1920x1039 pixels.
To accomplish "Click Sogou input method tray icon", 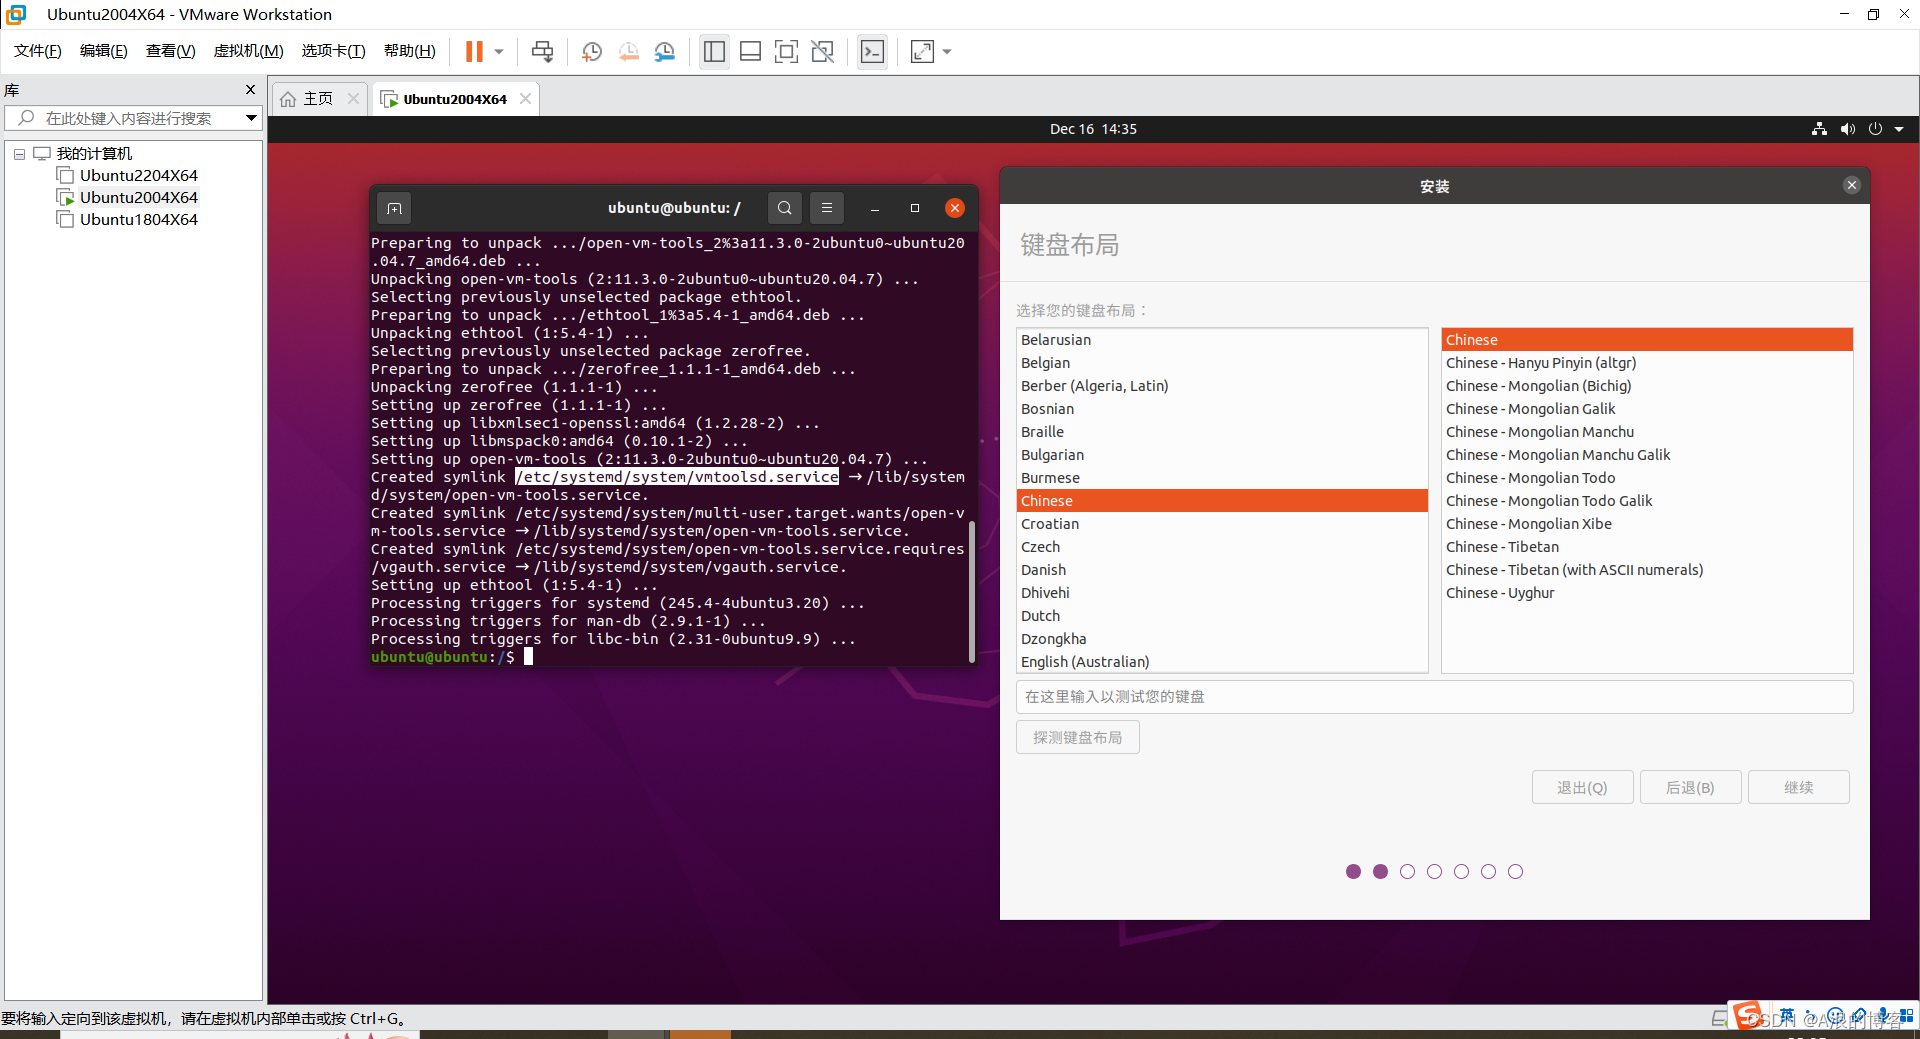I will point(1747,1016).
